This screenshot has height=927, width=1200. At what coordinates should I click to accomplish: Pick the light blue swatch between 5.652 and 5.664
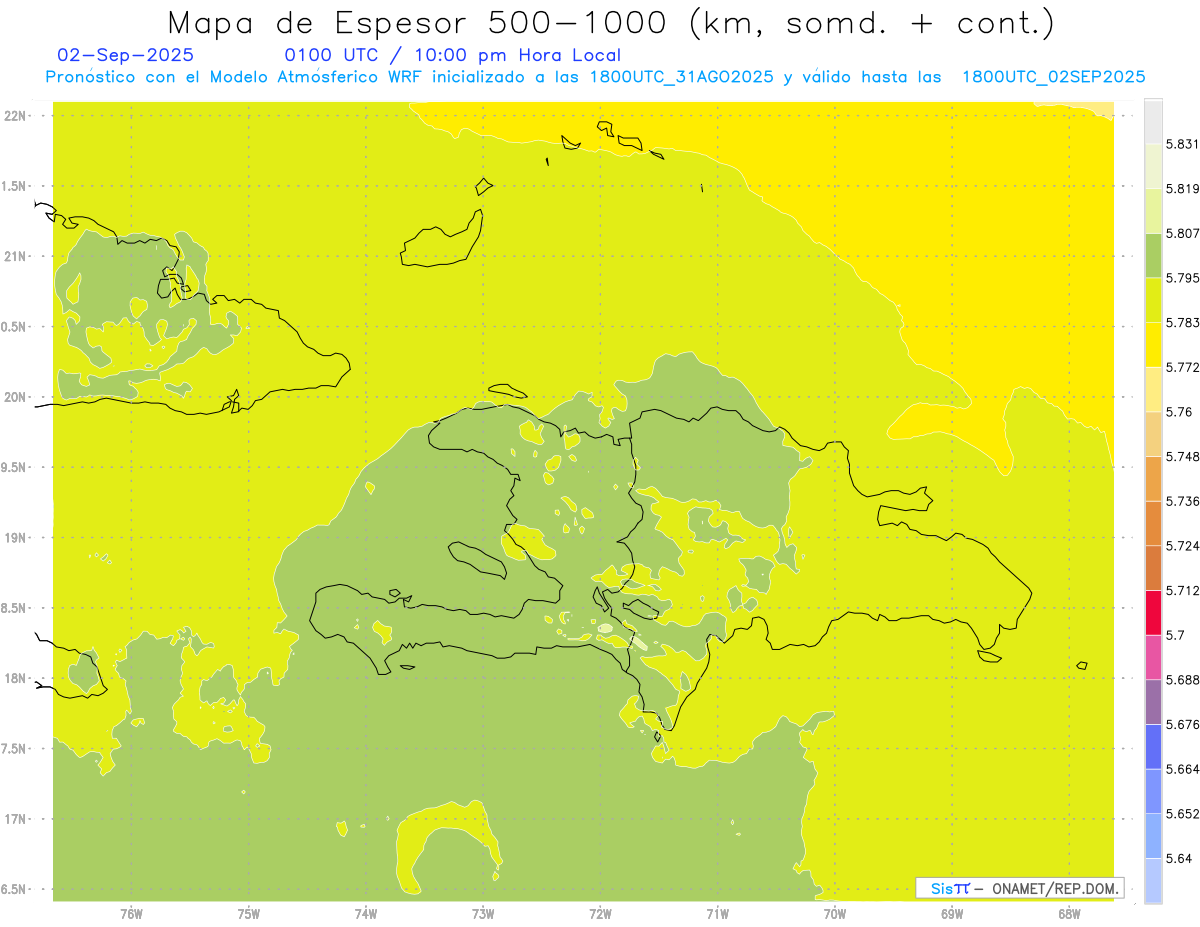[1153, 791]
